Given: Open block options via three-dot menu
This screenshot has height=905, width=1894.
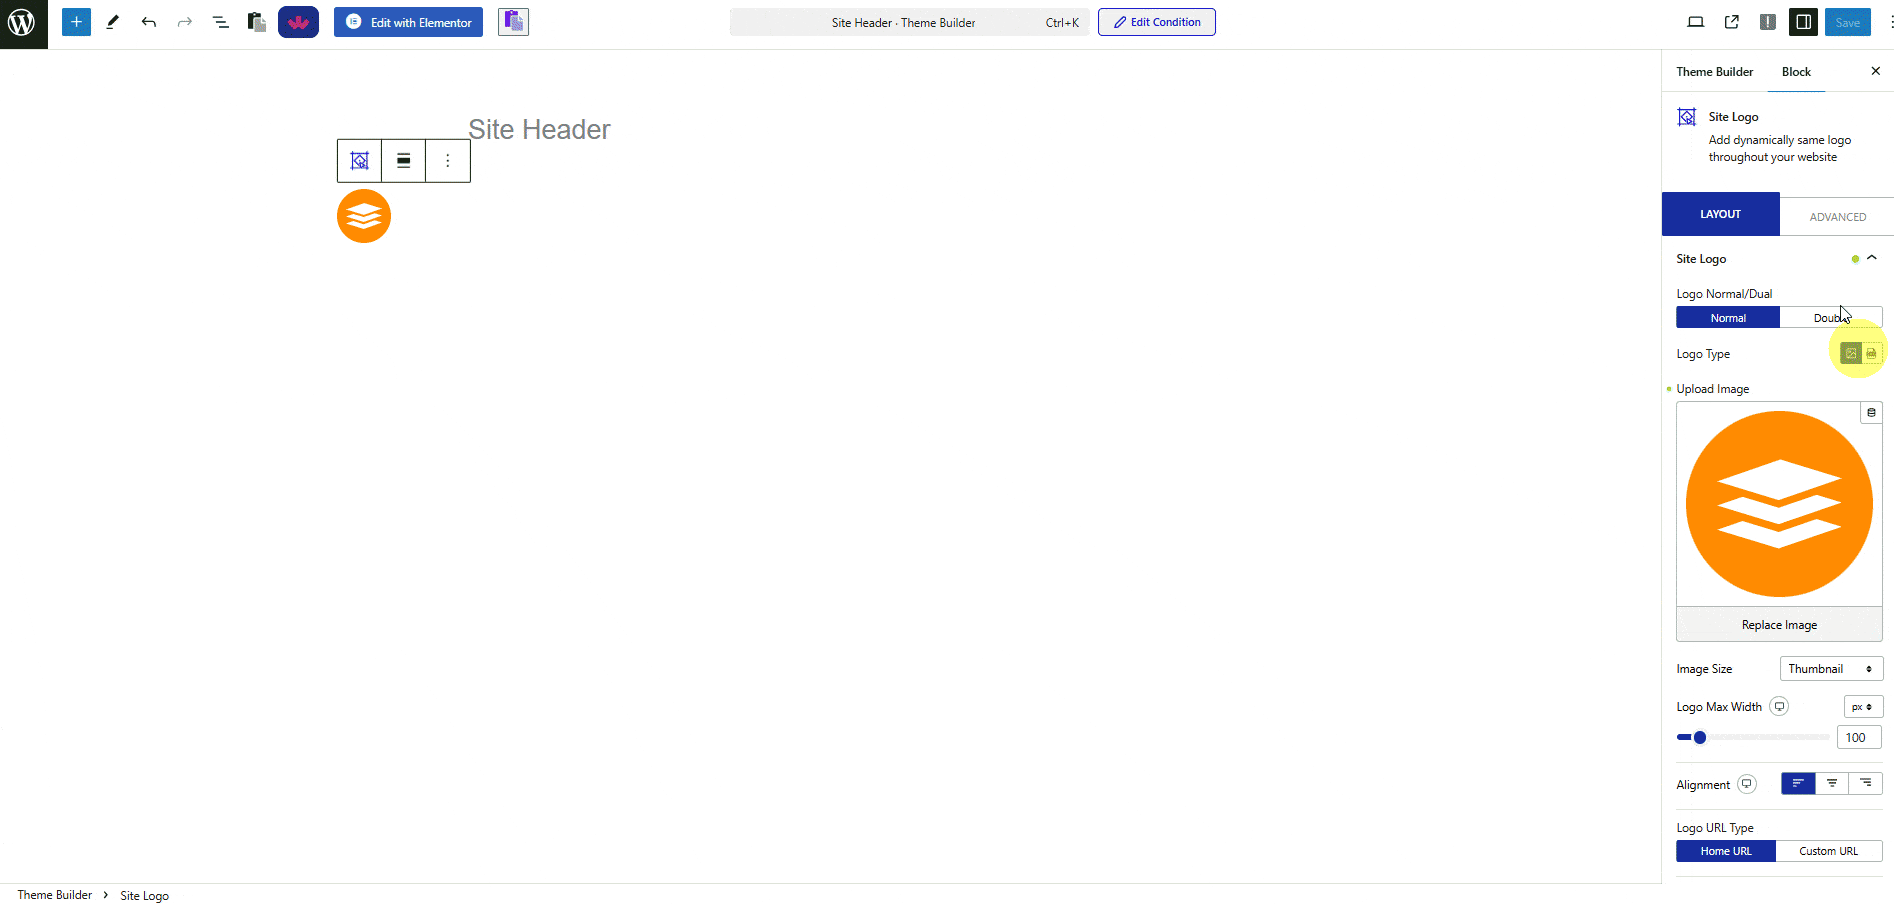Looking at the screenshot, I should click(x=447, y=160).
